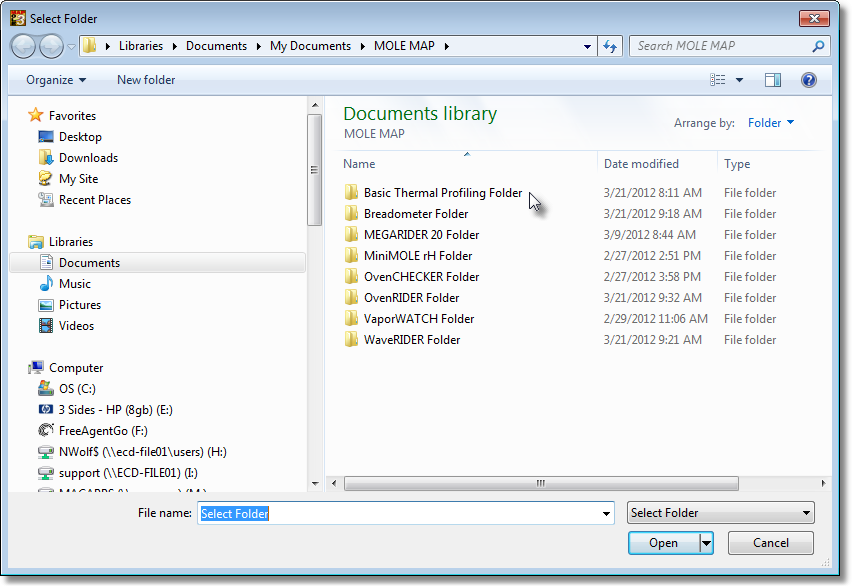Click the Help question mark icon

pos(809,80)
